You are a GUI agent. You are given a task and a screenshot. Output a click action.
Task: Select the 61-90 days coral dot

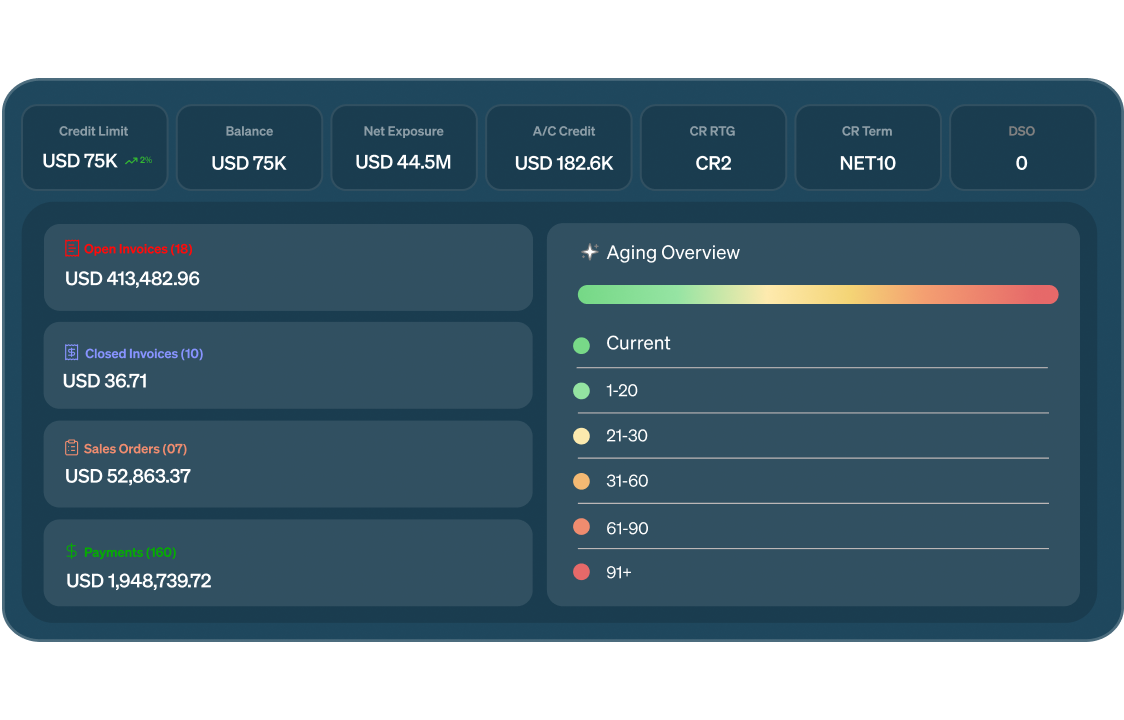point(581,527)
